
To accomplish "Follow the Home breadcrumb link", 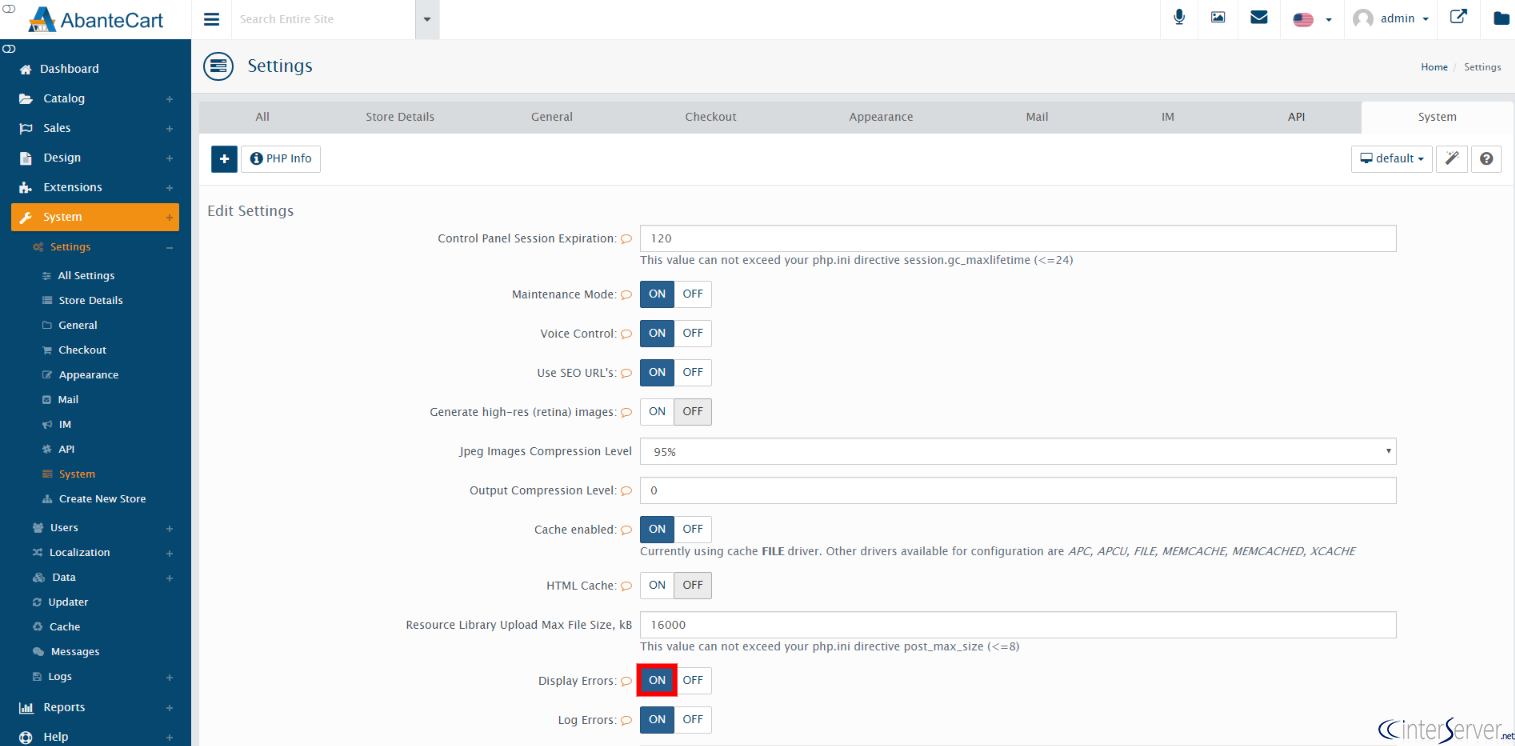I will coord(1434,67).
